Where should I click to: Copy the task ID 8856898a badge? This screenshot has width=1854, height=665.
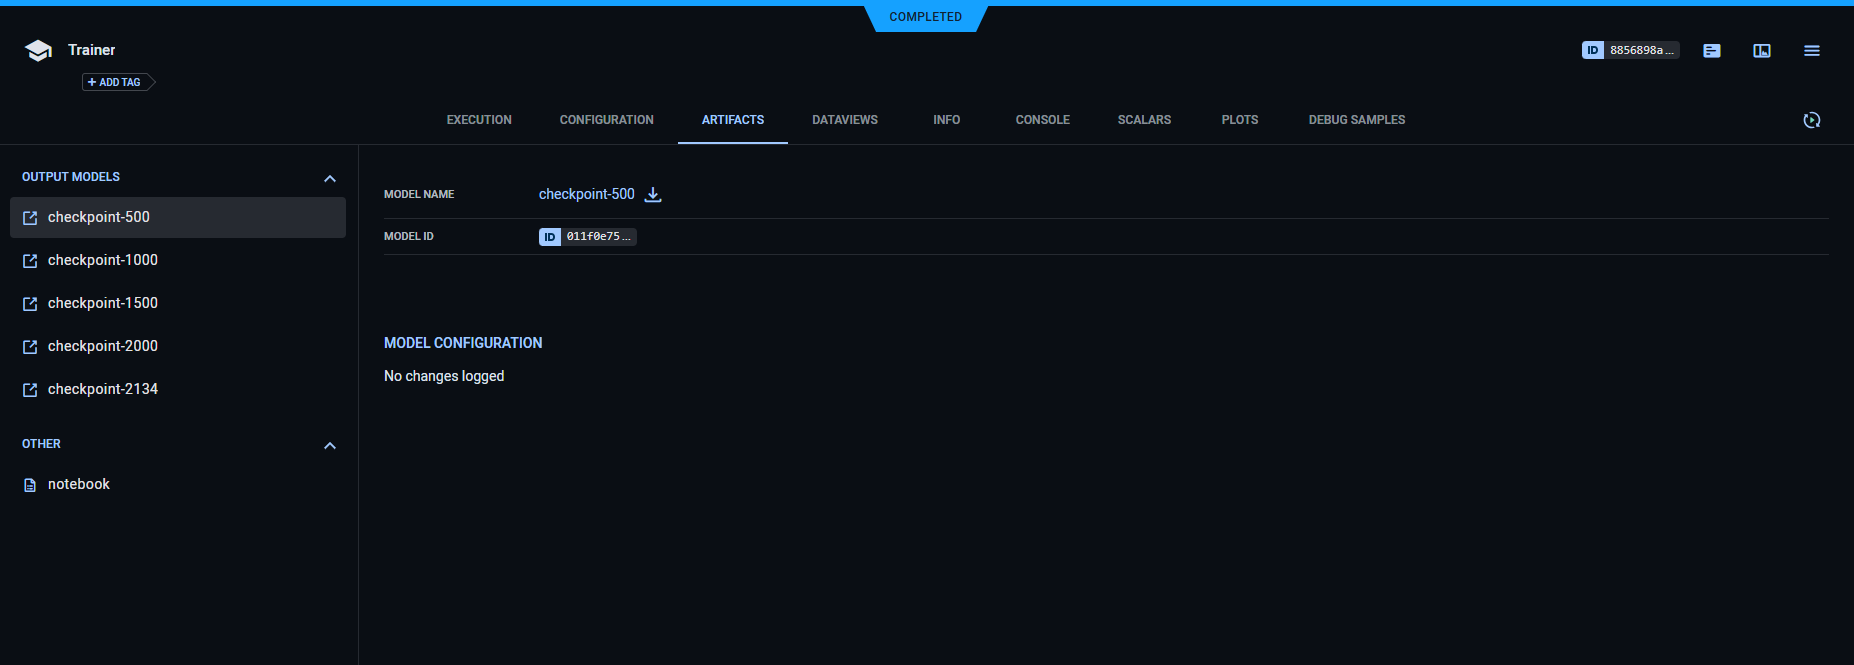1630,50
